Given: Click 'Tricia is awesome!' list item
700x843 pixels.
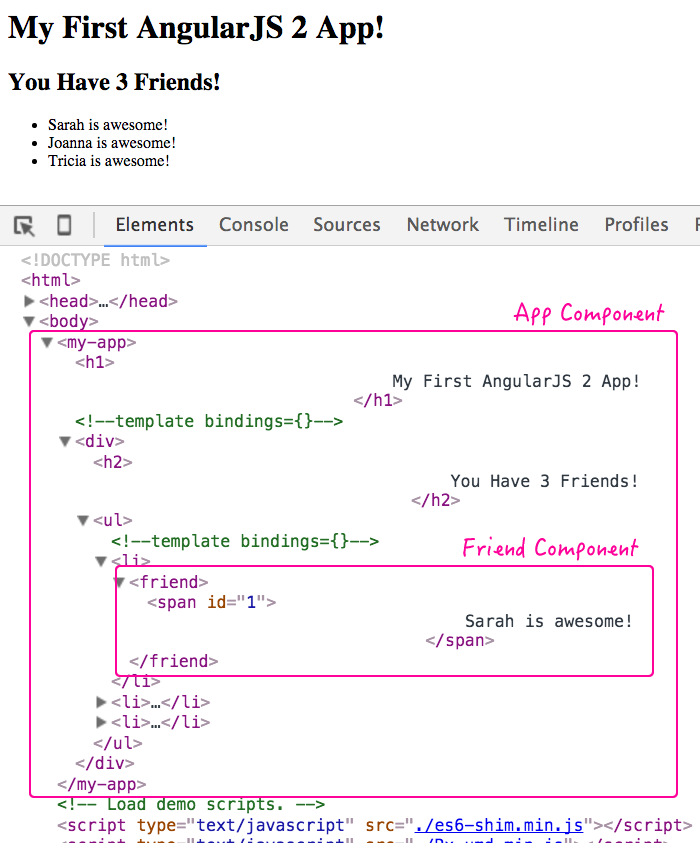Looking at the screenshot, I should pyautogui.click(x=109, y=161).
